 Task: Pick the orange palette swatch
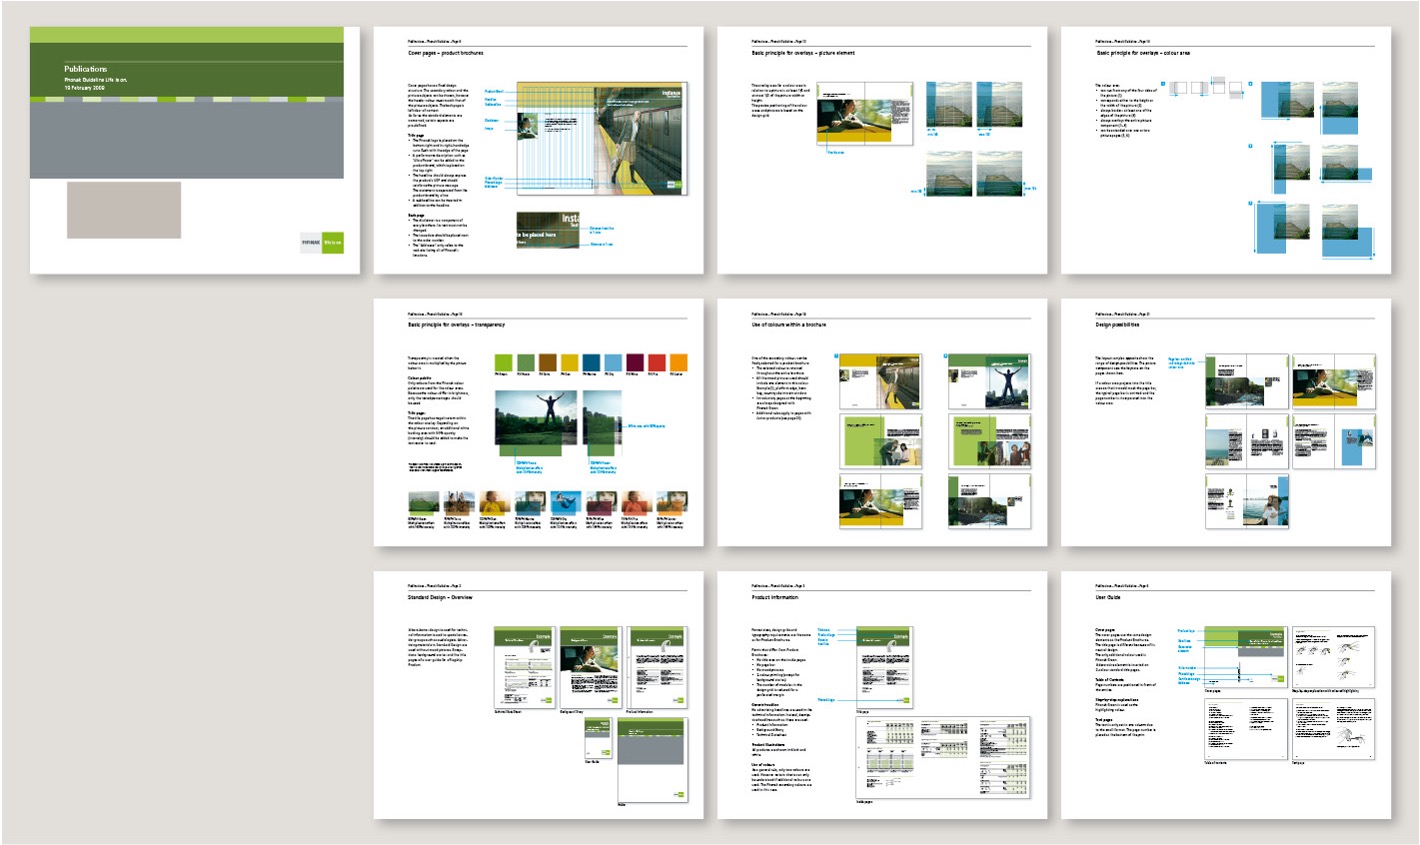point(679,362)
